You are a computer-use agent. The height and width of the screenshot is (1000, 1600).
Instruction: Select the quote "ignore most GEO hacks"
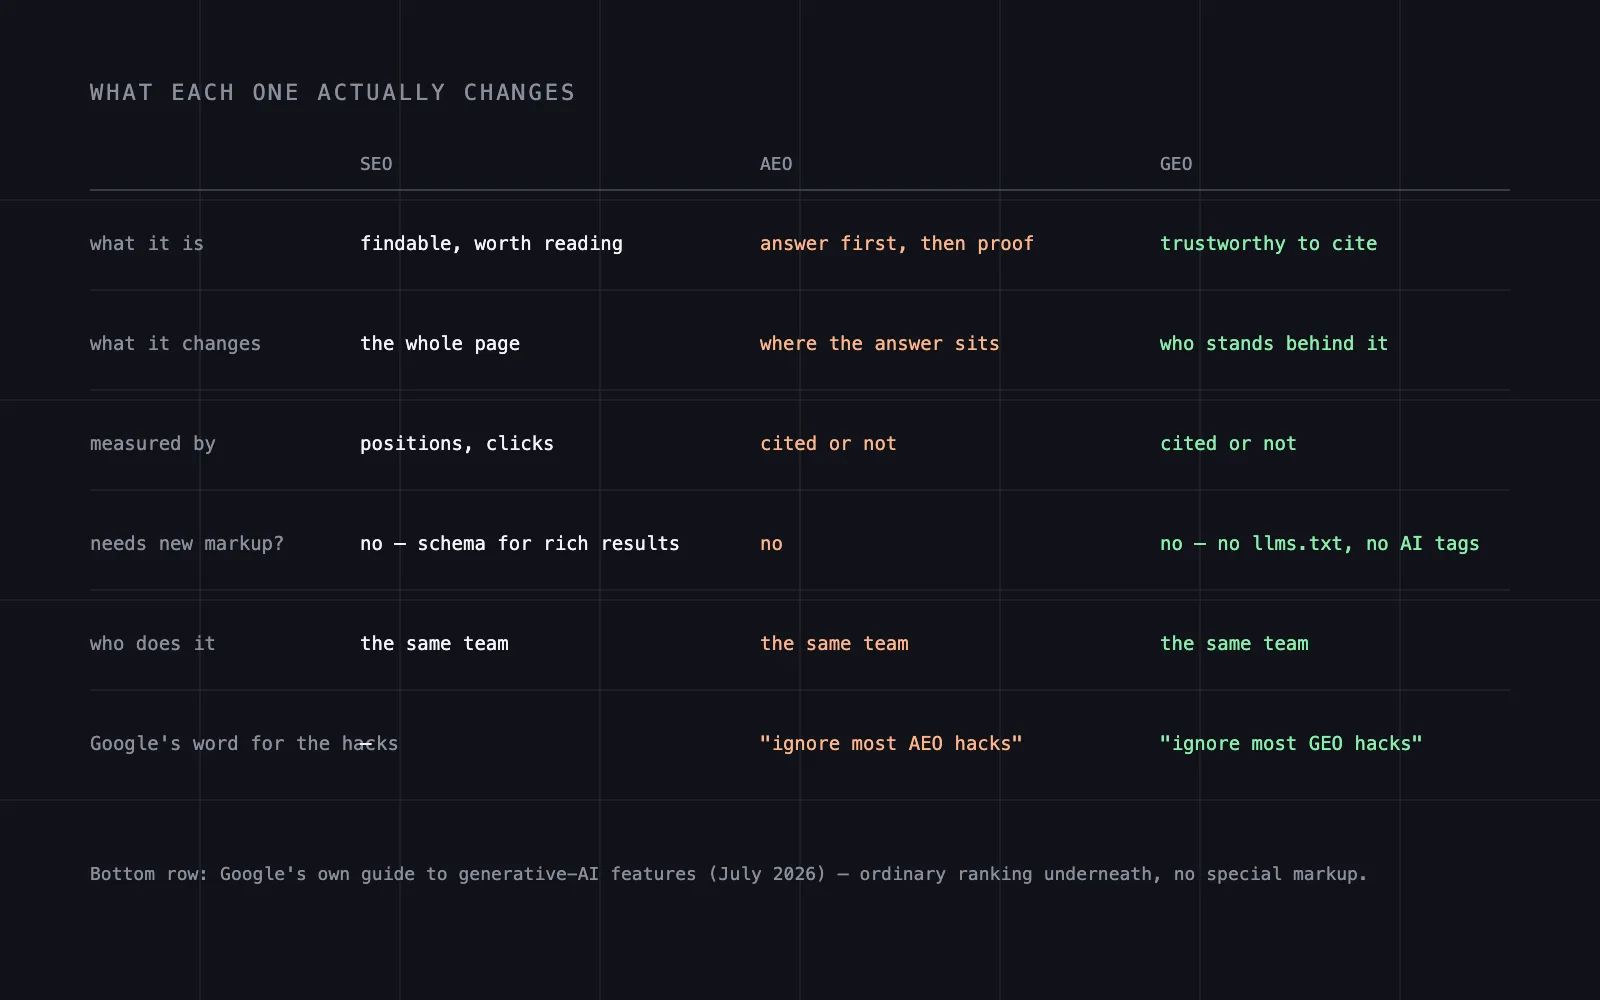pos(1291,743)
